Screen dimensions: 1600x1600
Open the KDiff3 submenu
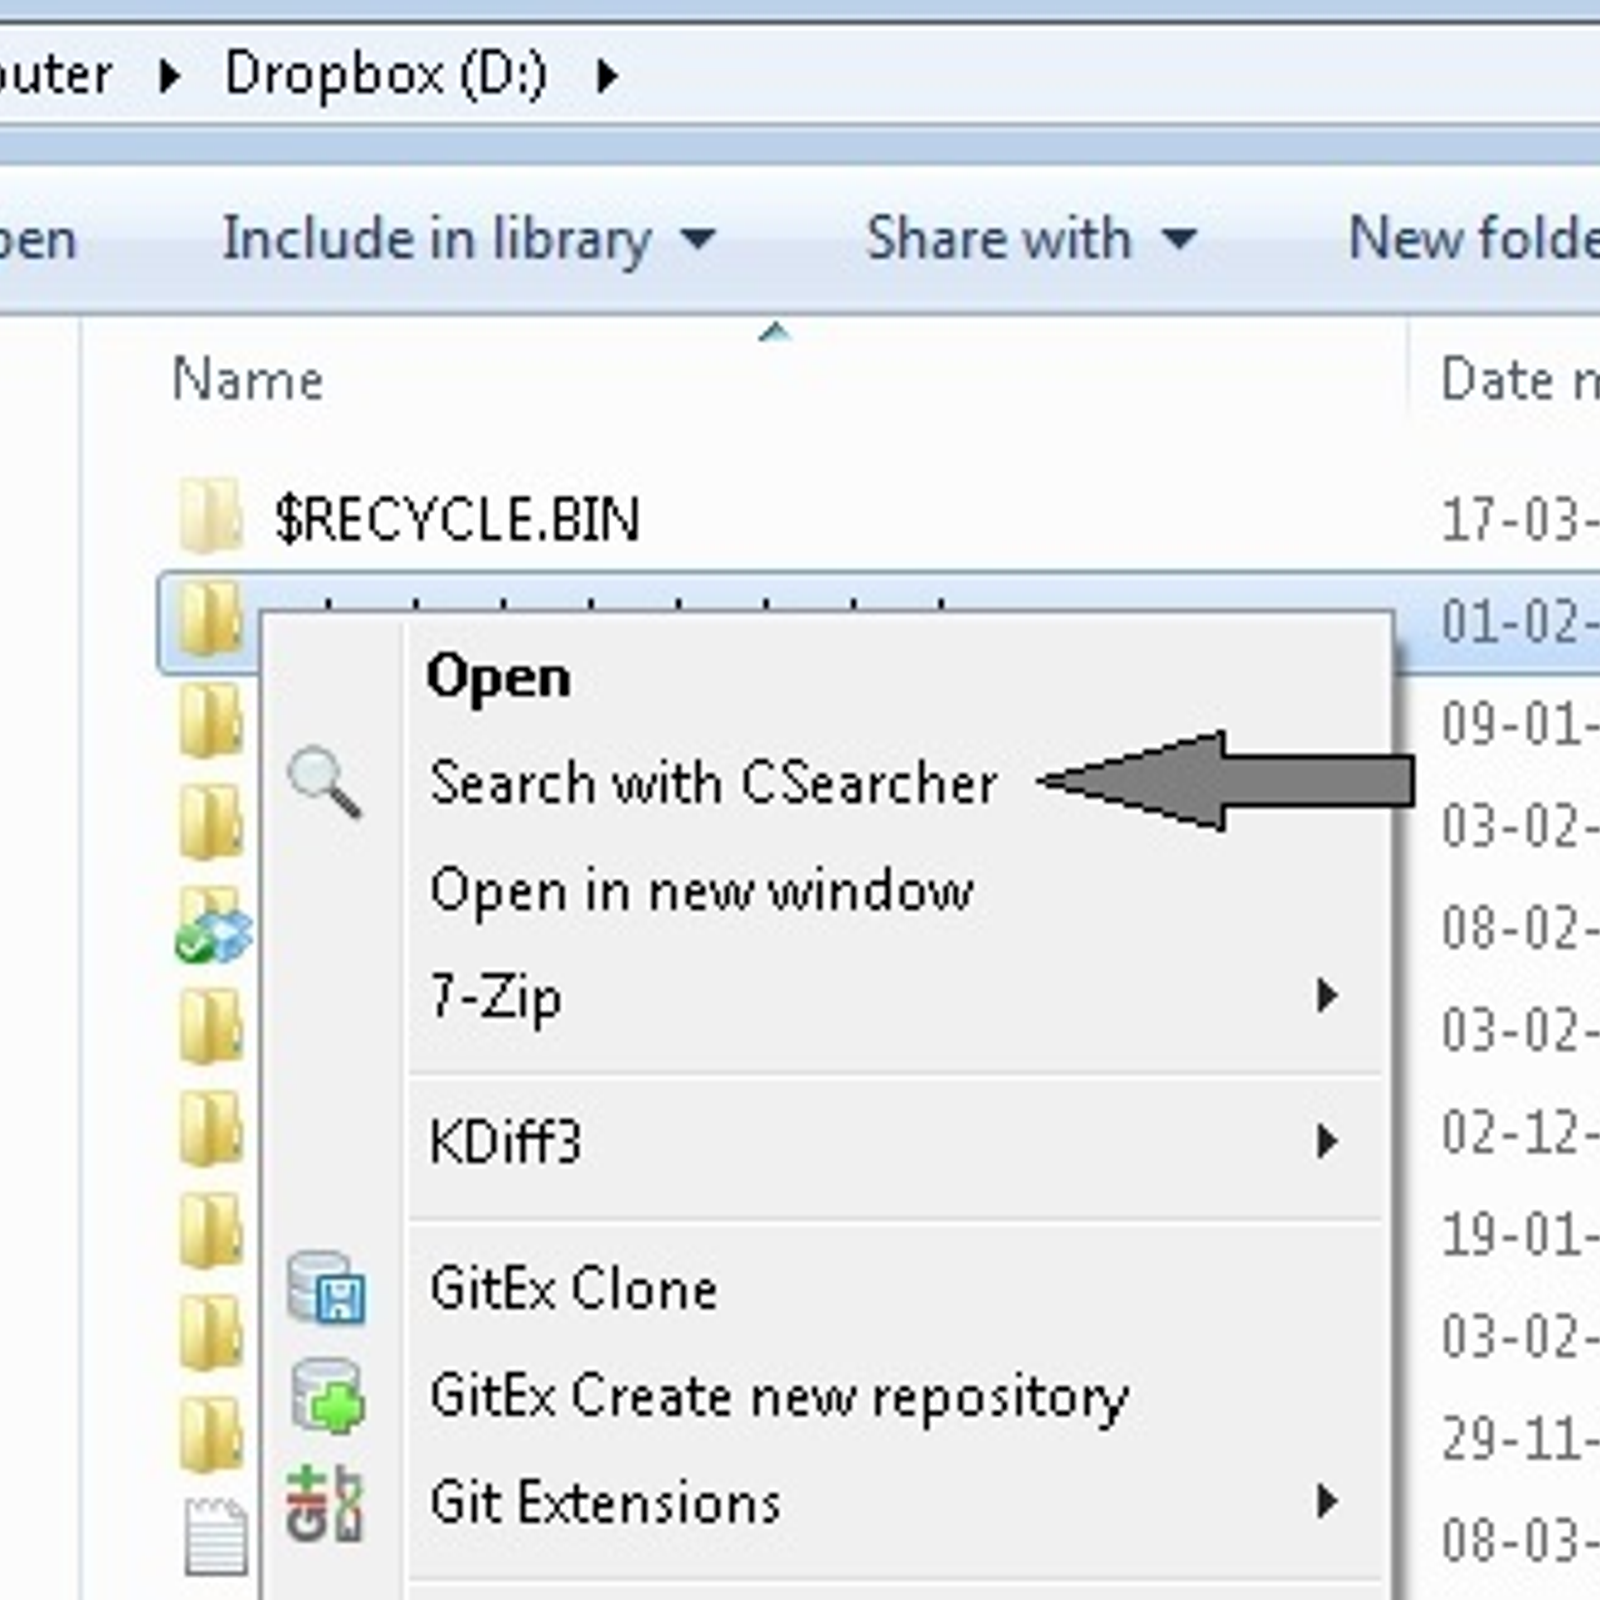pos(827,1142)
